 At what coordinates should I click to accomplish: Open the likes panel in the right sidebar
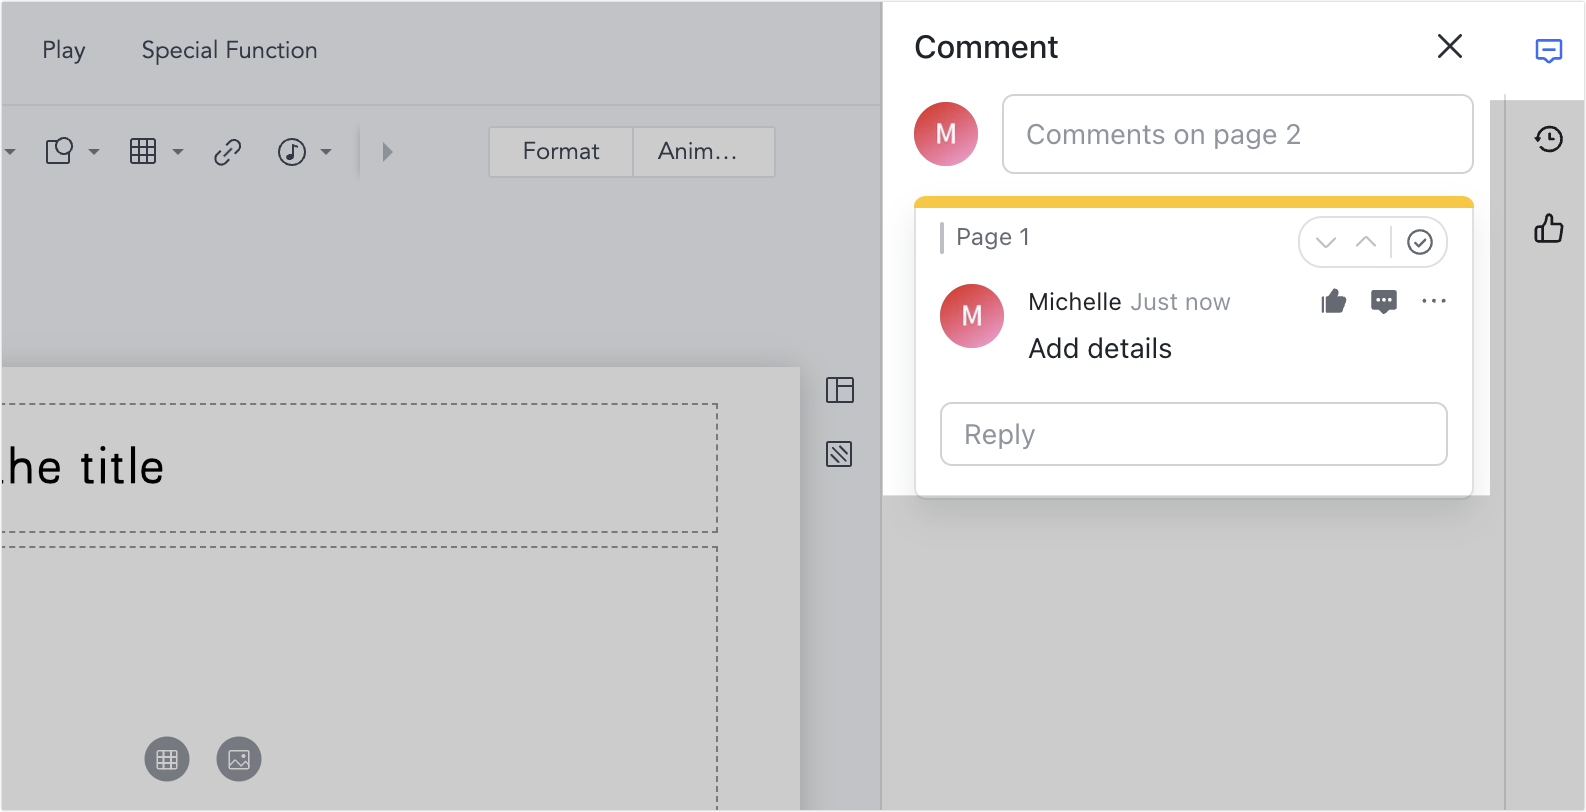click(1548, 229)
